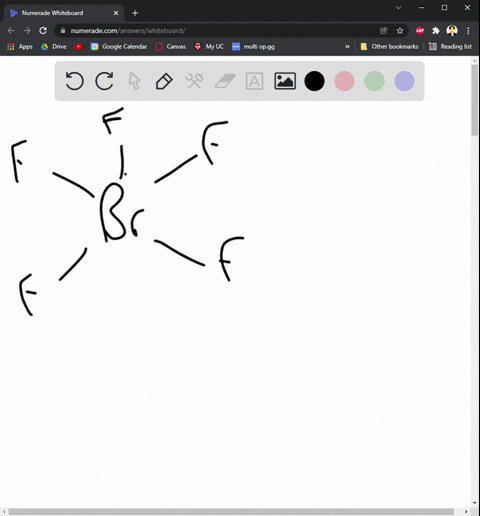Reload the whiteboard page

pos(43,31)
